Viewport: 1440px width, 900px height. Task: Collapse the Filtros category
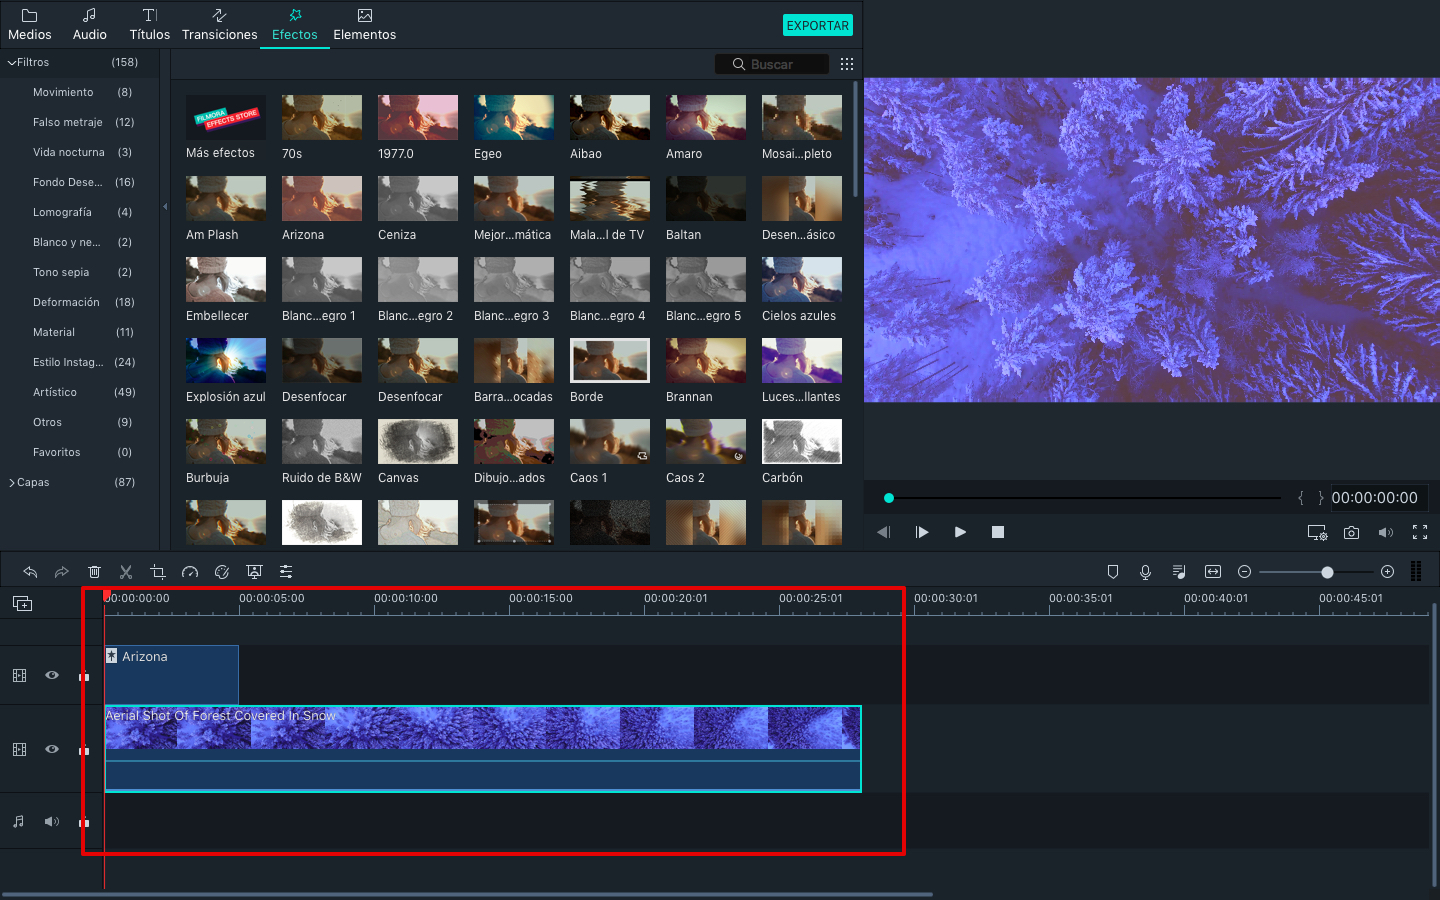click(x=12, y=62)
